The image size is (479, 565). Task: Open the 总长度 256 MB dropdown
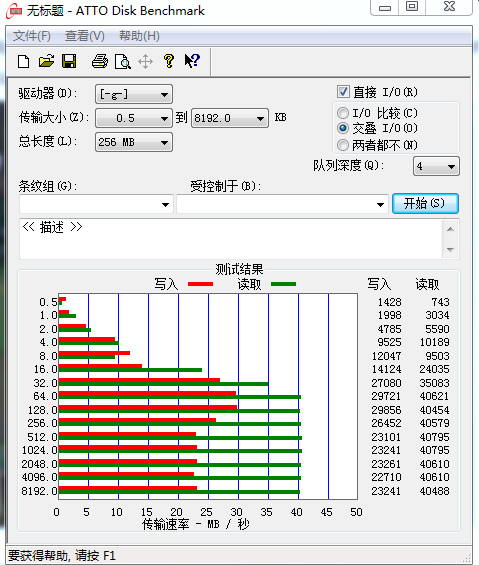click(x=134, y=142)
